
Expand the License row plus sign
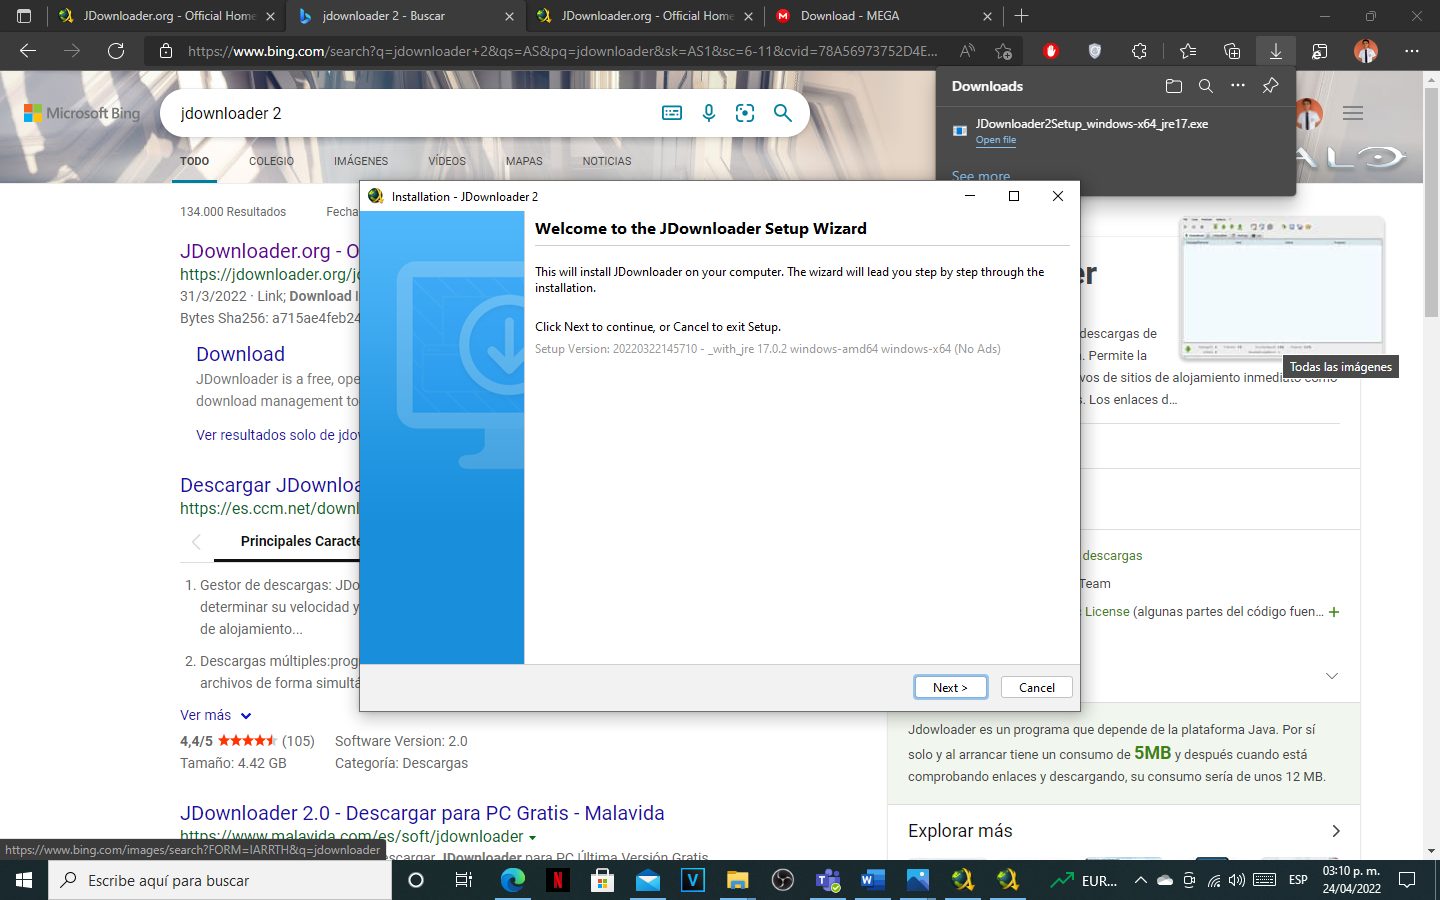coord(1334,612)
